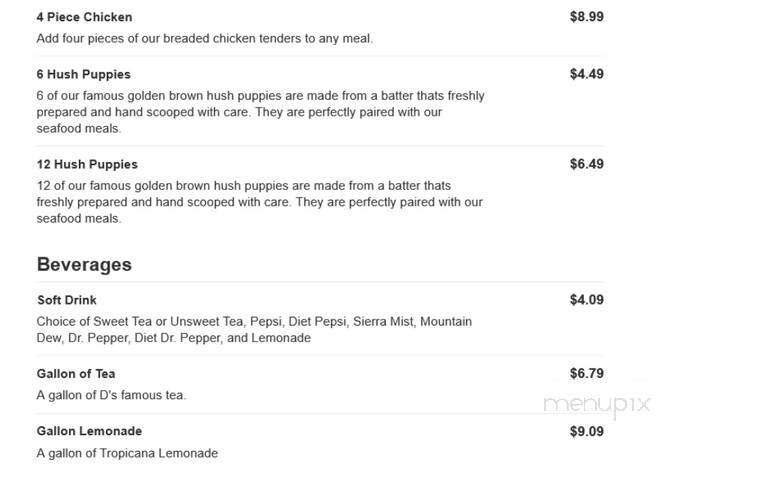Click the $4.49 price for 6 Hush Puppies
This screenshot has height=487, width=776.
pos(586,74)
